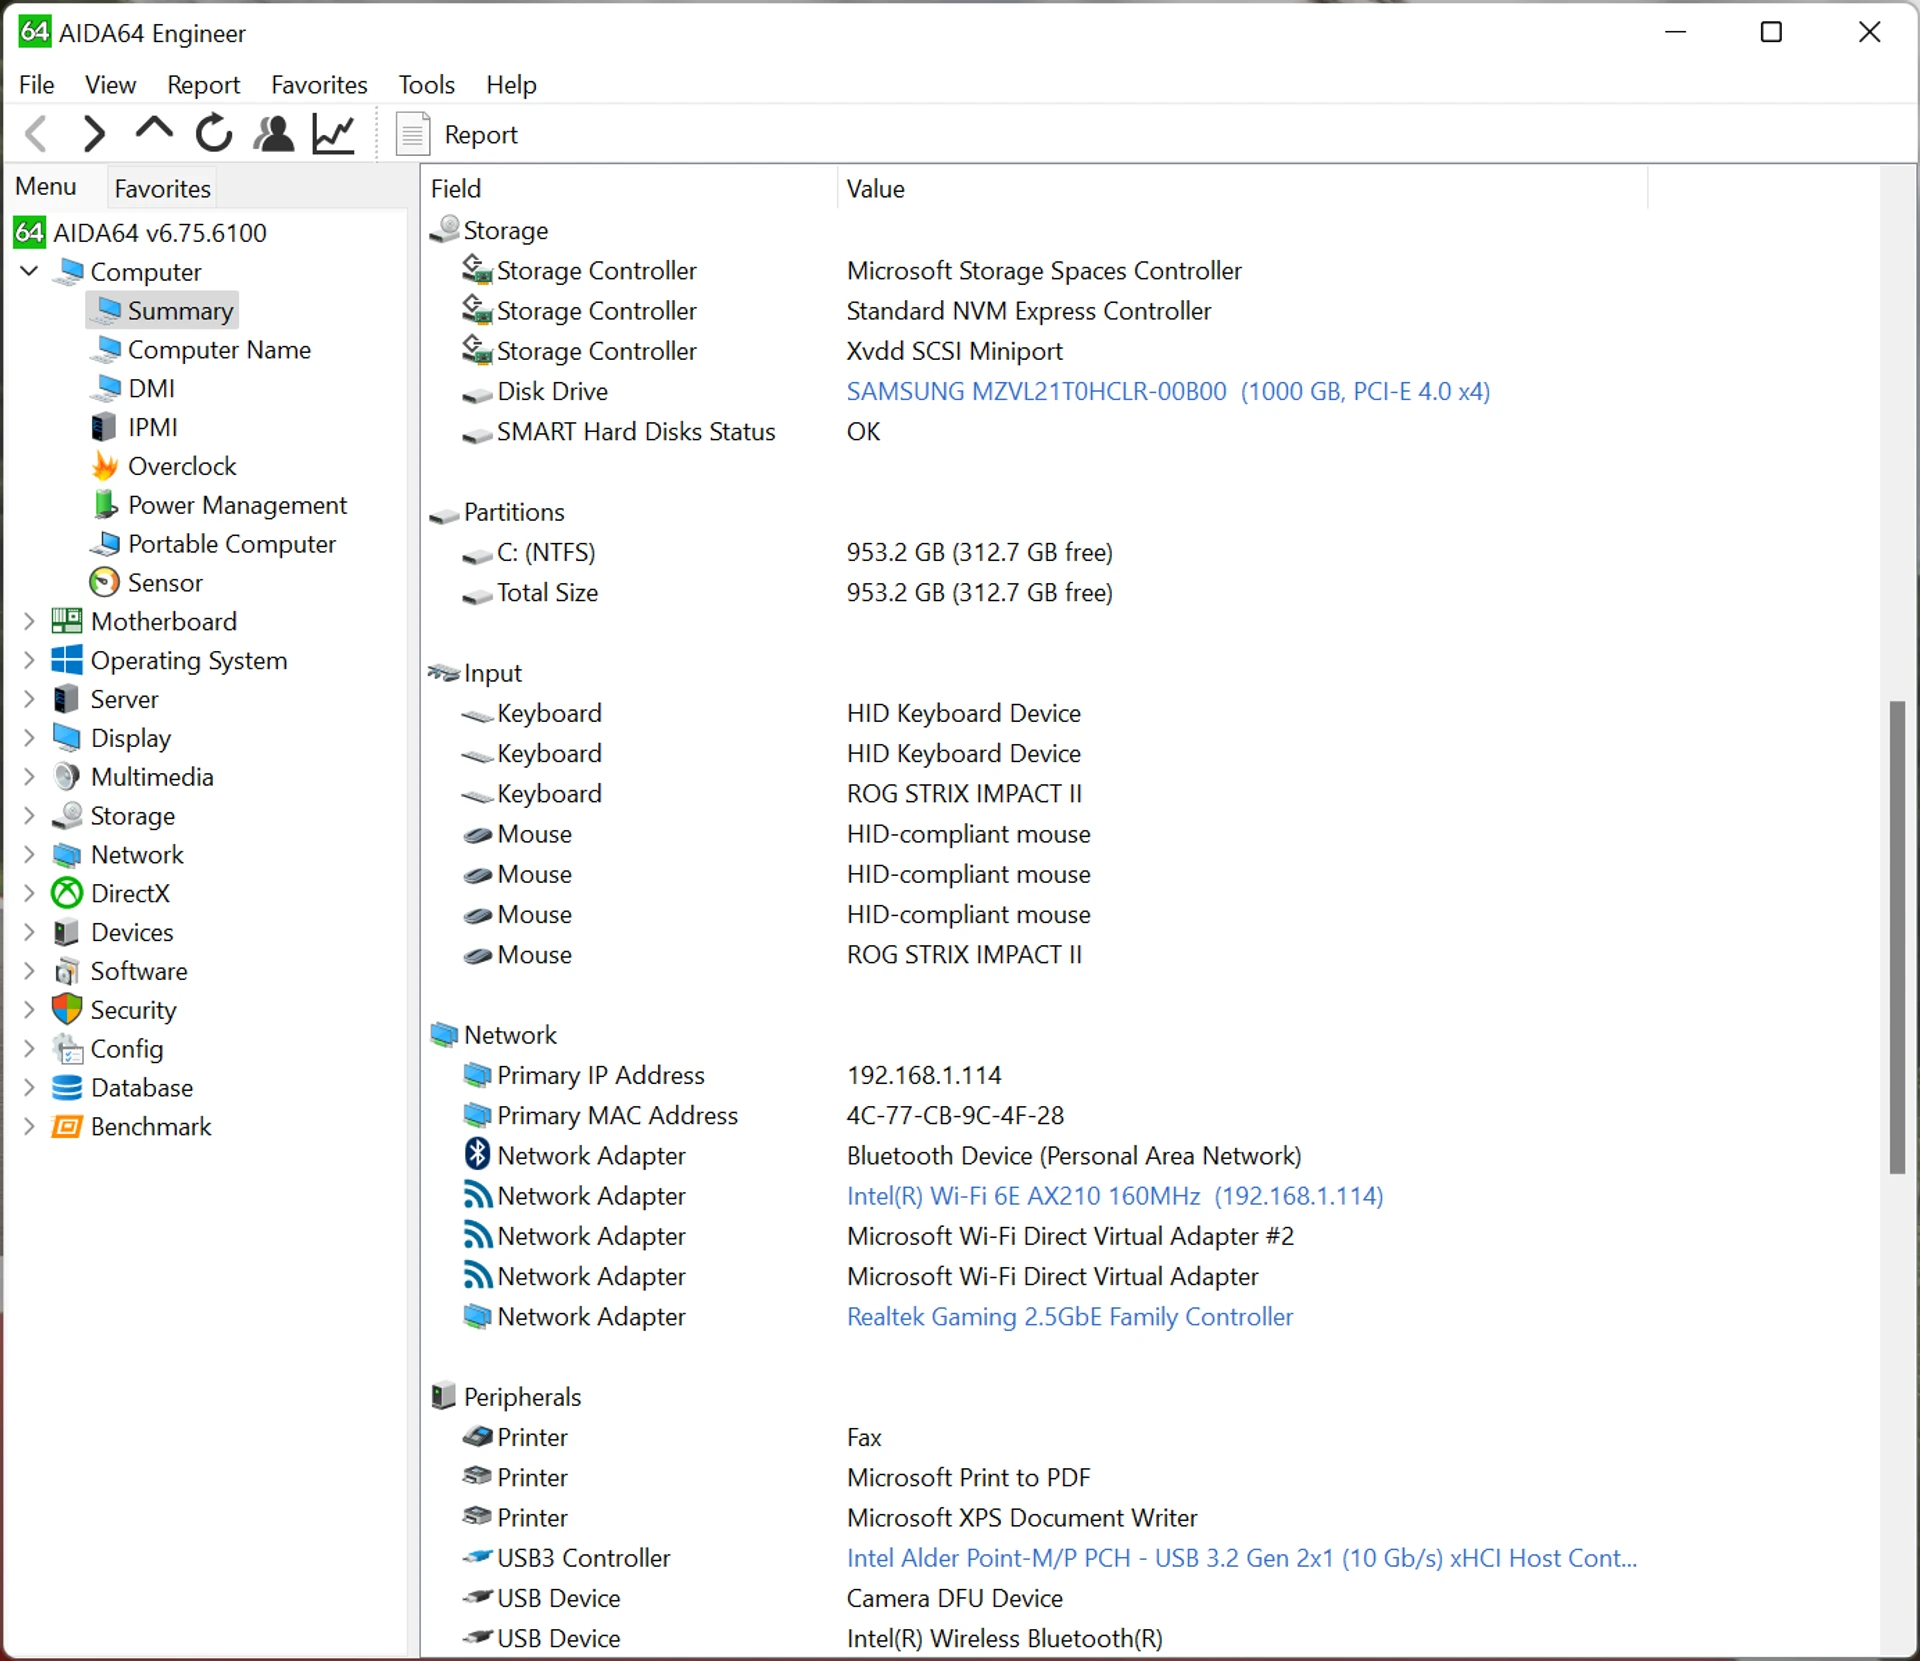Refresh the current page
The width and height of the screenshot is (1920, 1661).
[214, 134]
